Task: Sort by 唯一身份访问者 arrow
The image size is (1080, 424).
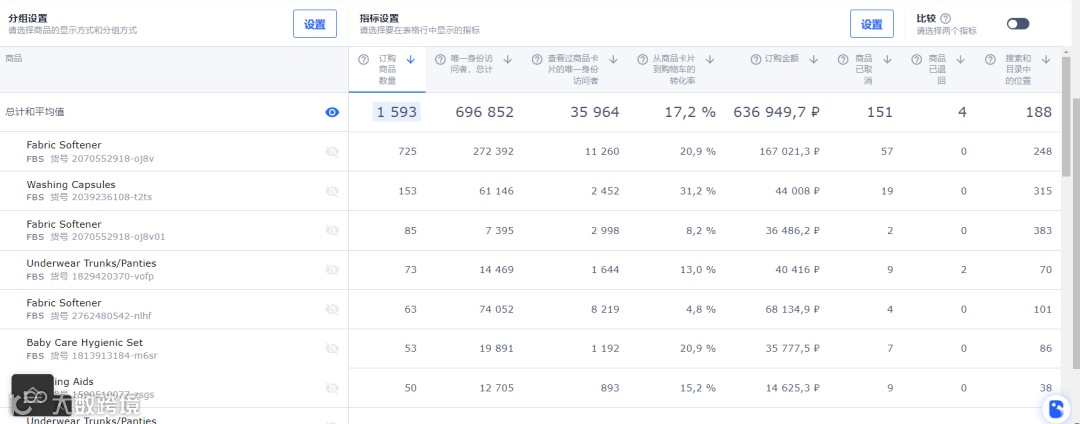Action: pyautogui.click(x=508, y=60)
